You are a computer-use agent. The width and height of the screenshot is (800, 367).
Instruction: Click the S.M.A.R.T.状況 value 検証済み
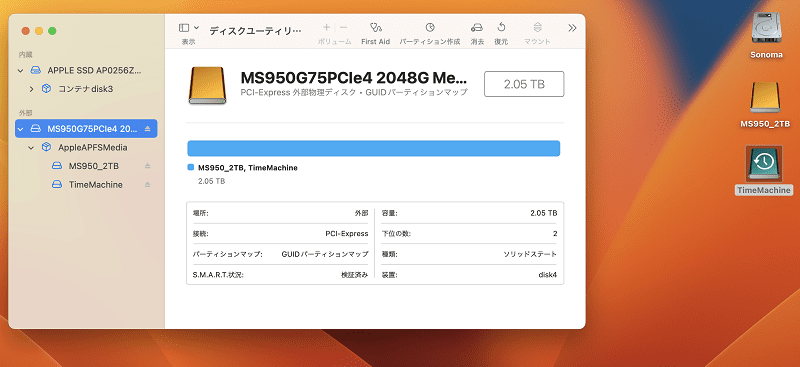point(355,275)
